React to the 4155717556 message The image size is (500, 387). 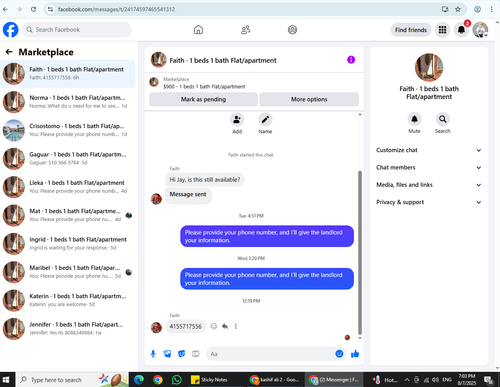tap(214, 326)
